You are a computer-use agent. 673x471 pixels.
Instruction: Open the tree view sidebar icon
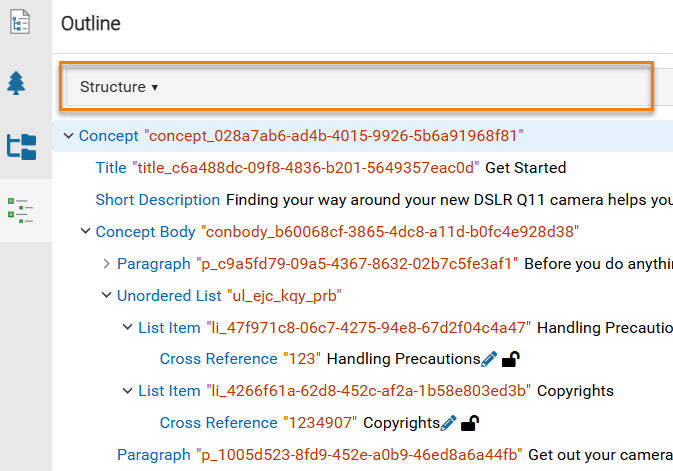coord(16,83)
